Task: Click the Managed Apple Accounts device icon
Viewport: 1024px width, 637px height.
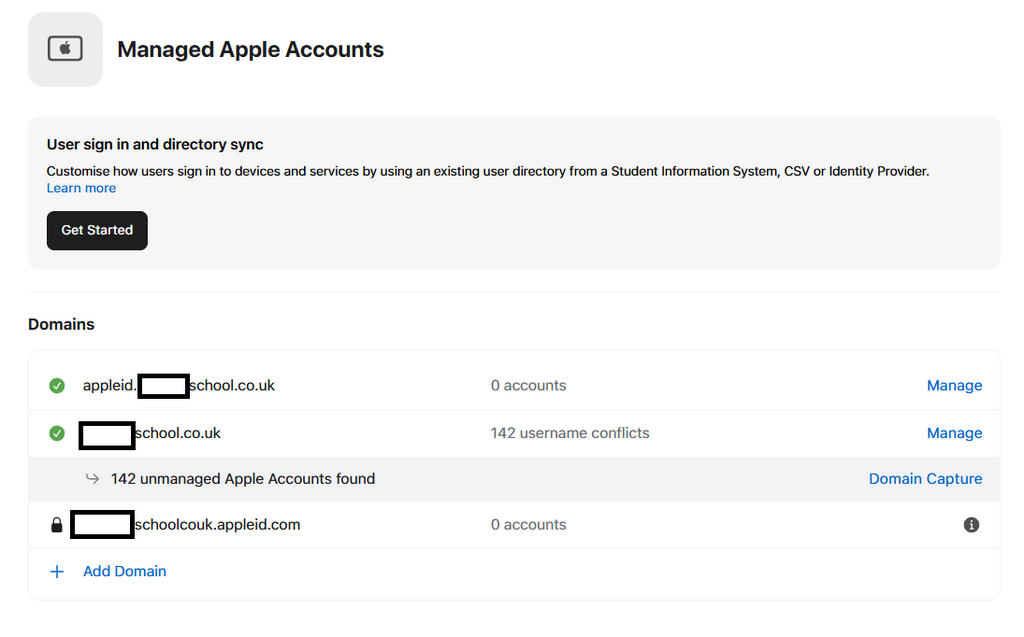Action: click(65, 49)
